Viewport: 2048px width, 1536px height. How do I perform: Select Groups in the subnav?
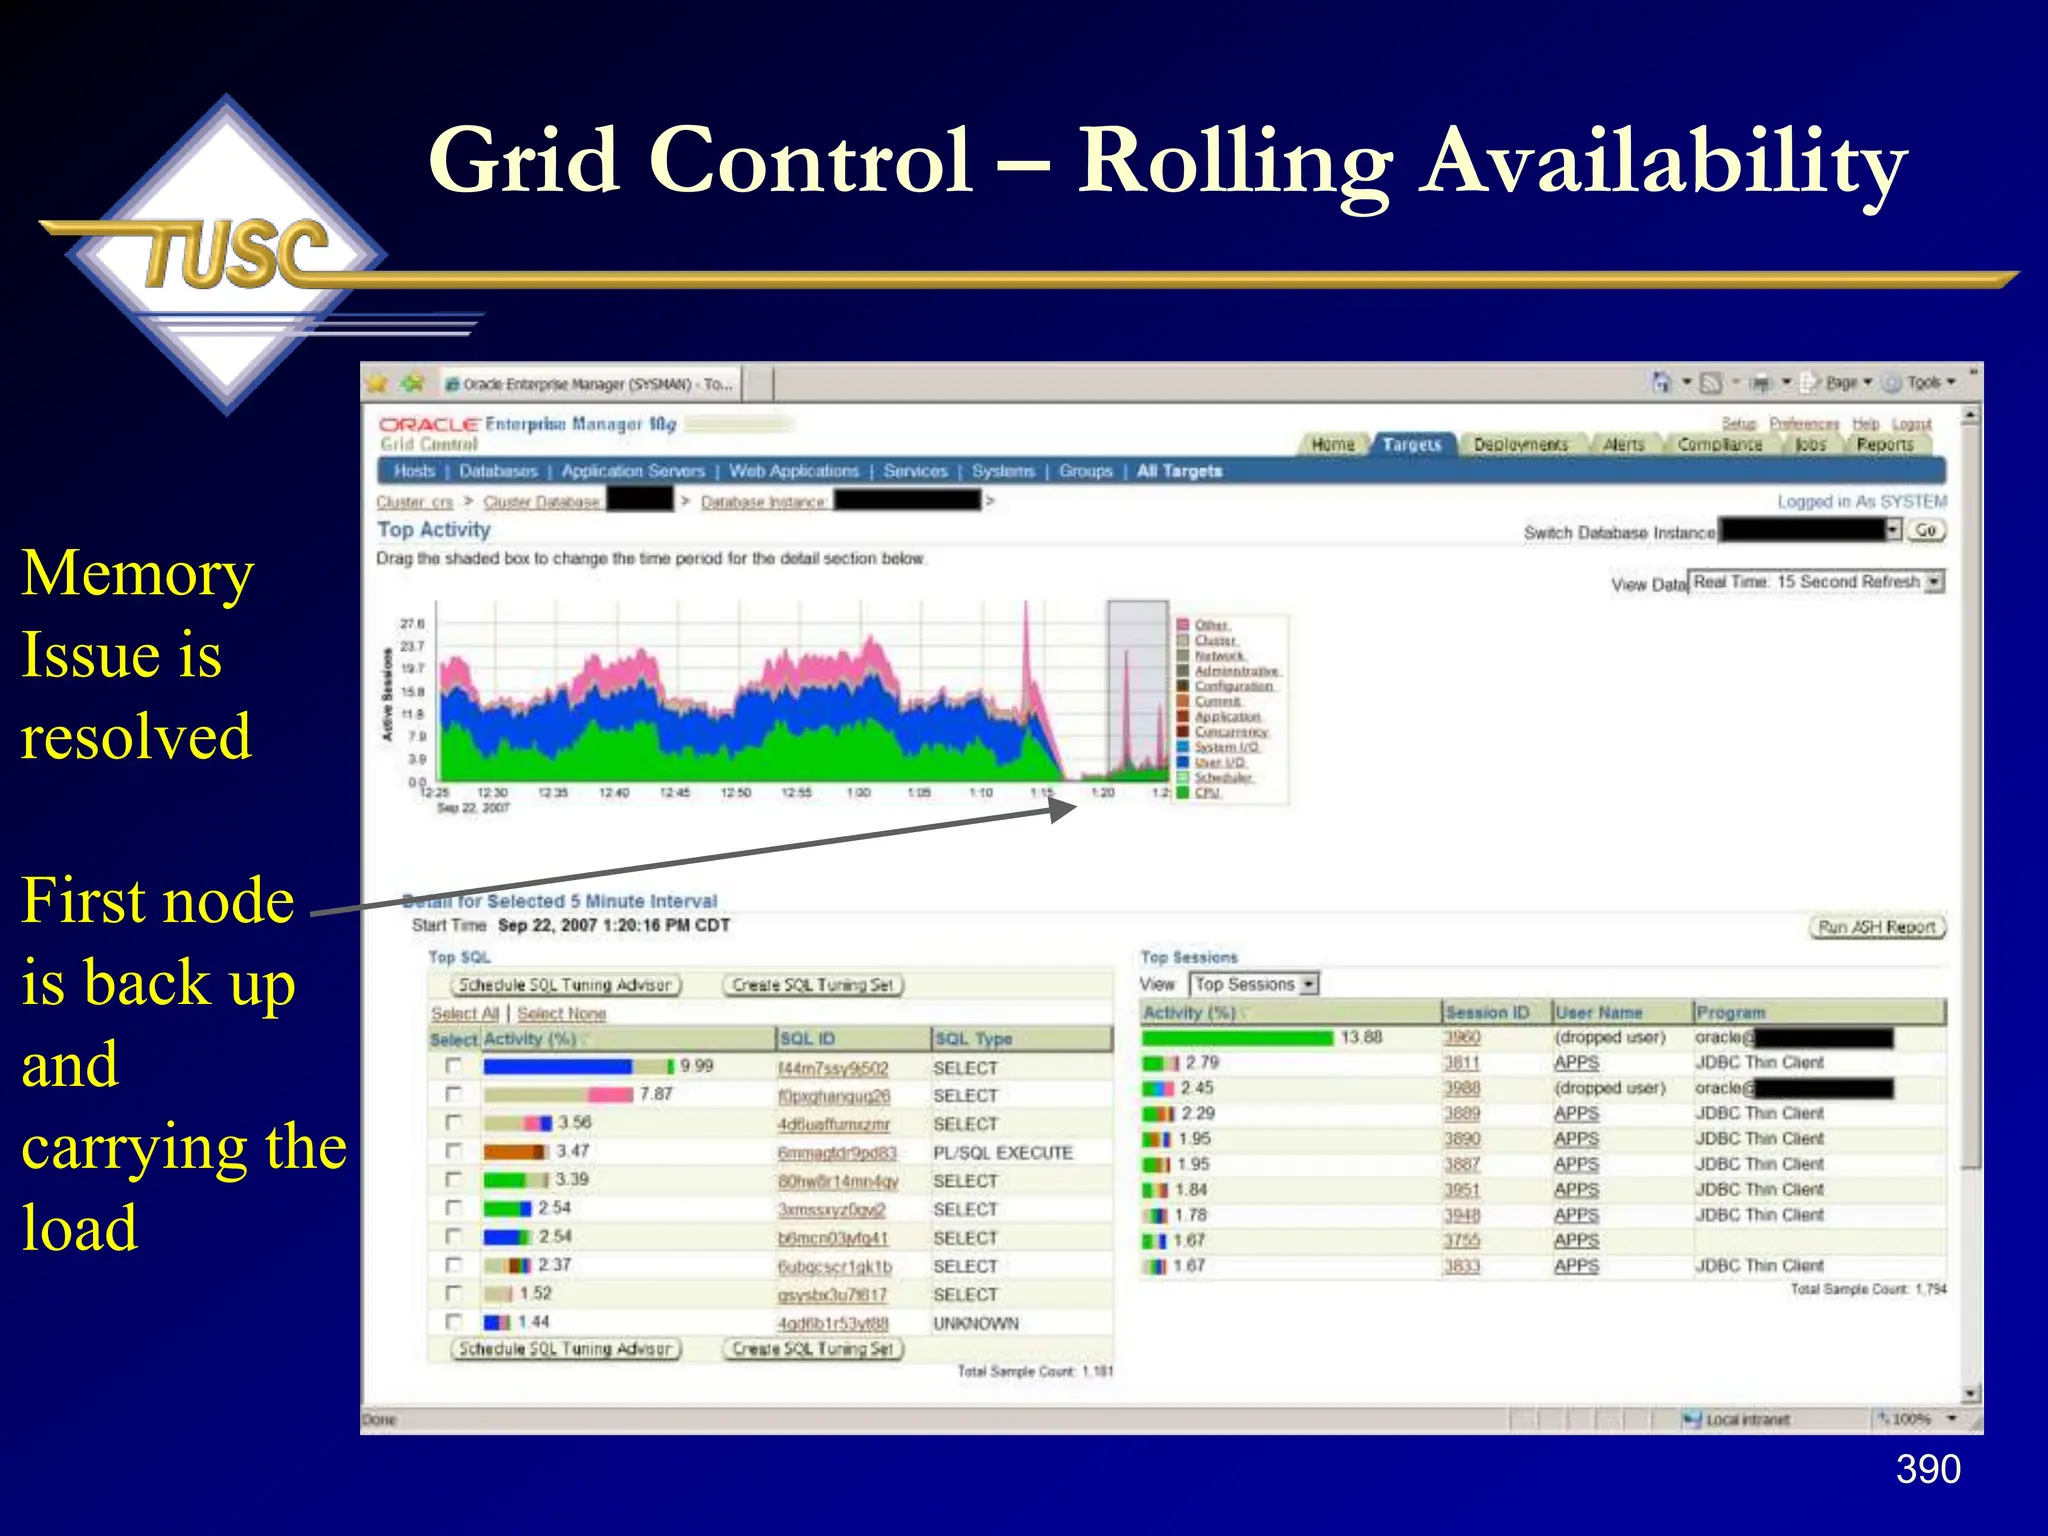1086,471
